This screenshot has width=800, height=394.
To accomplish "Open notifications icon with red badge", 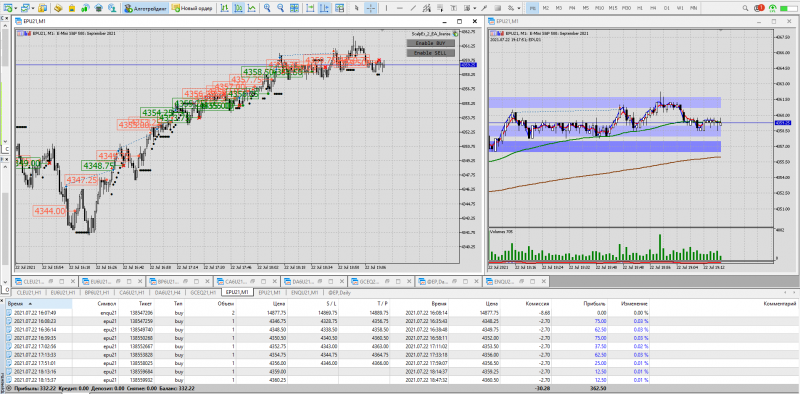I will point(759,8).
